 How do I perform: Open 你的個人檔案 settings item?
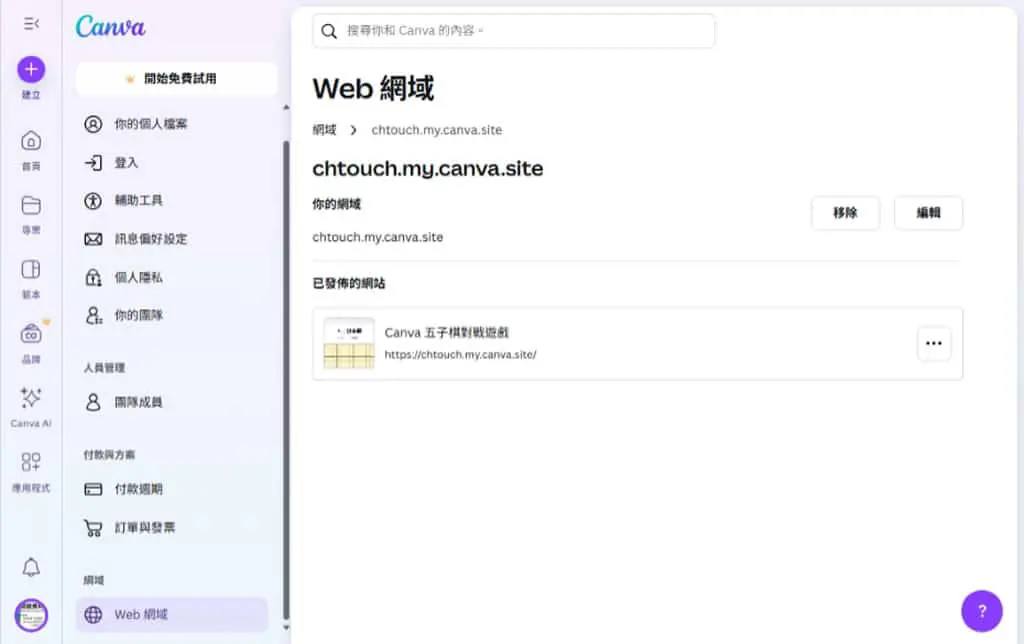point(172,124)
